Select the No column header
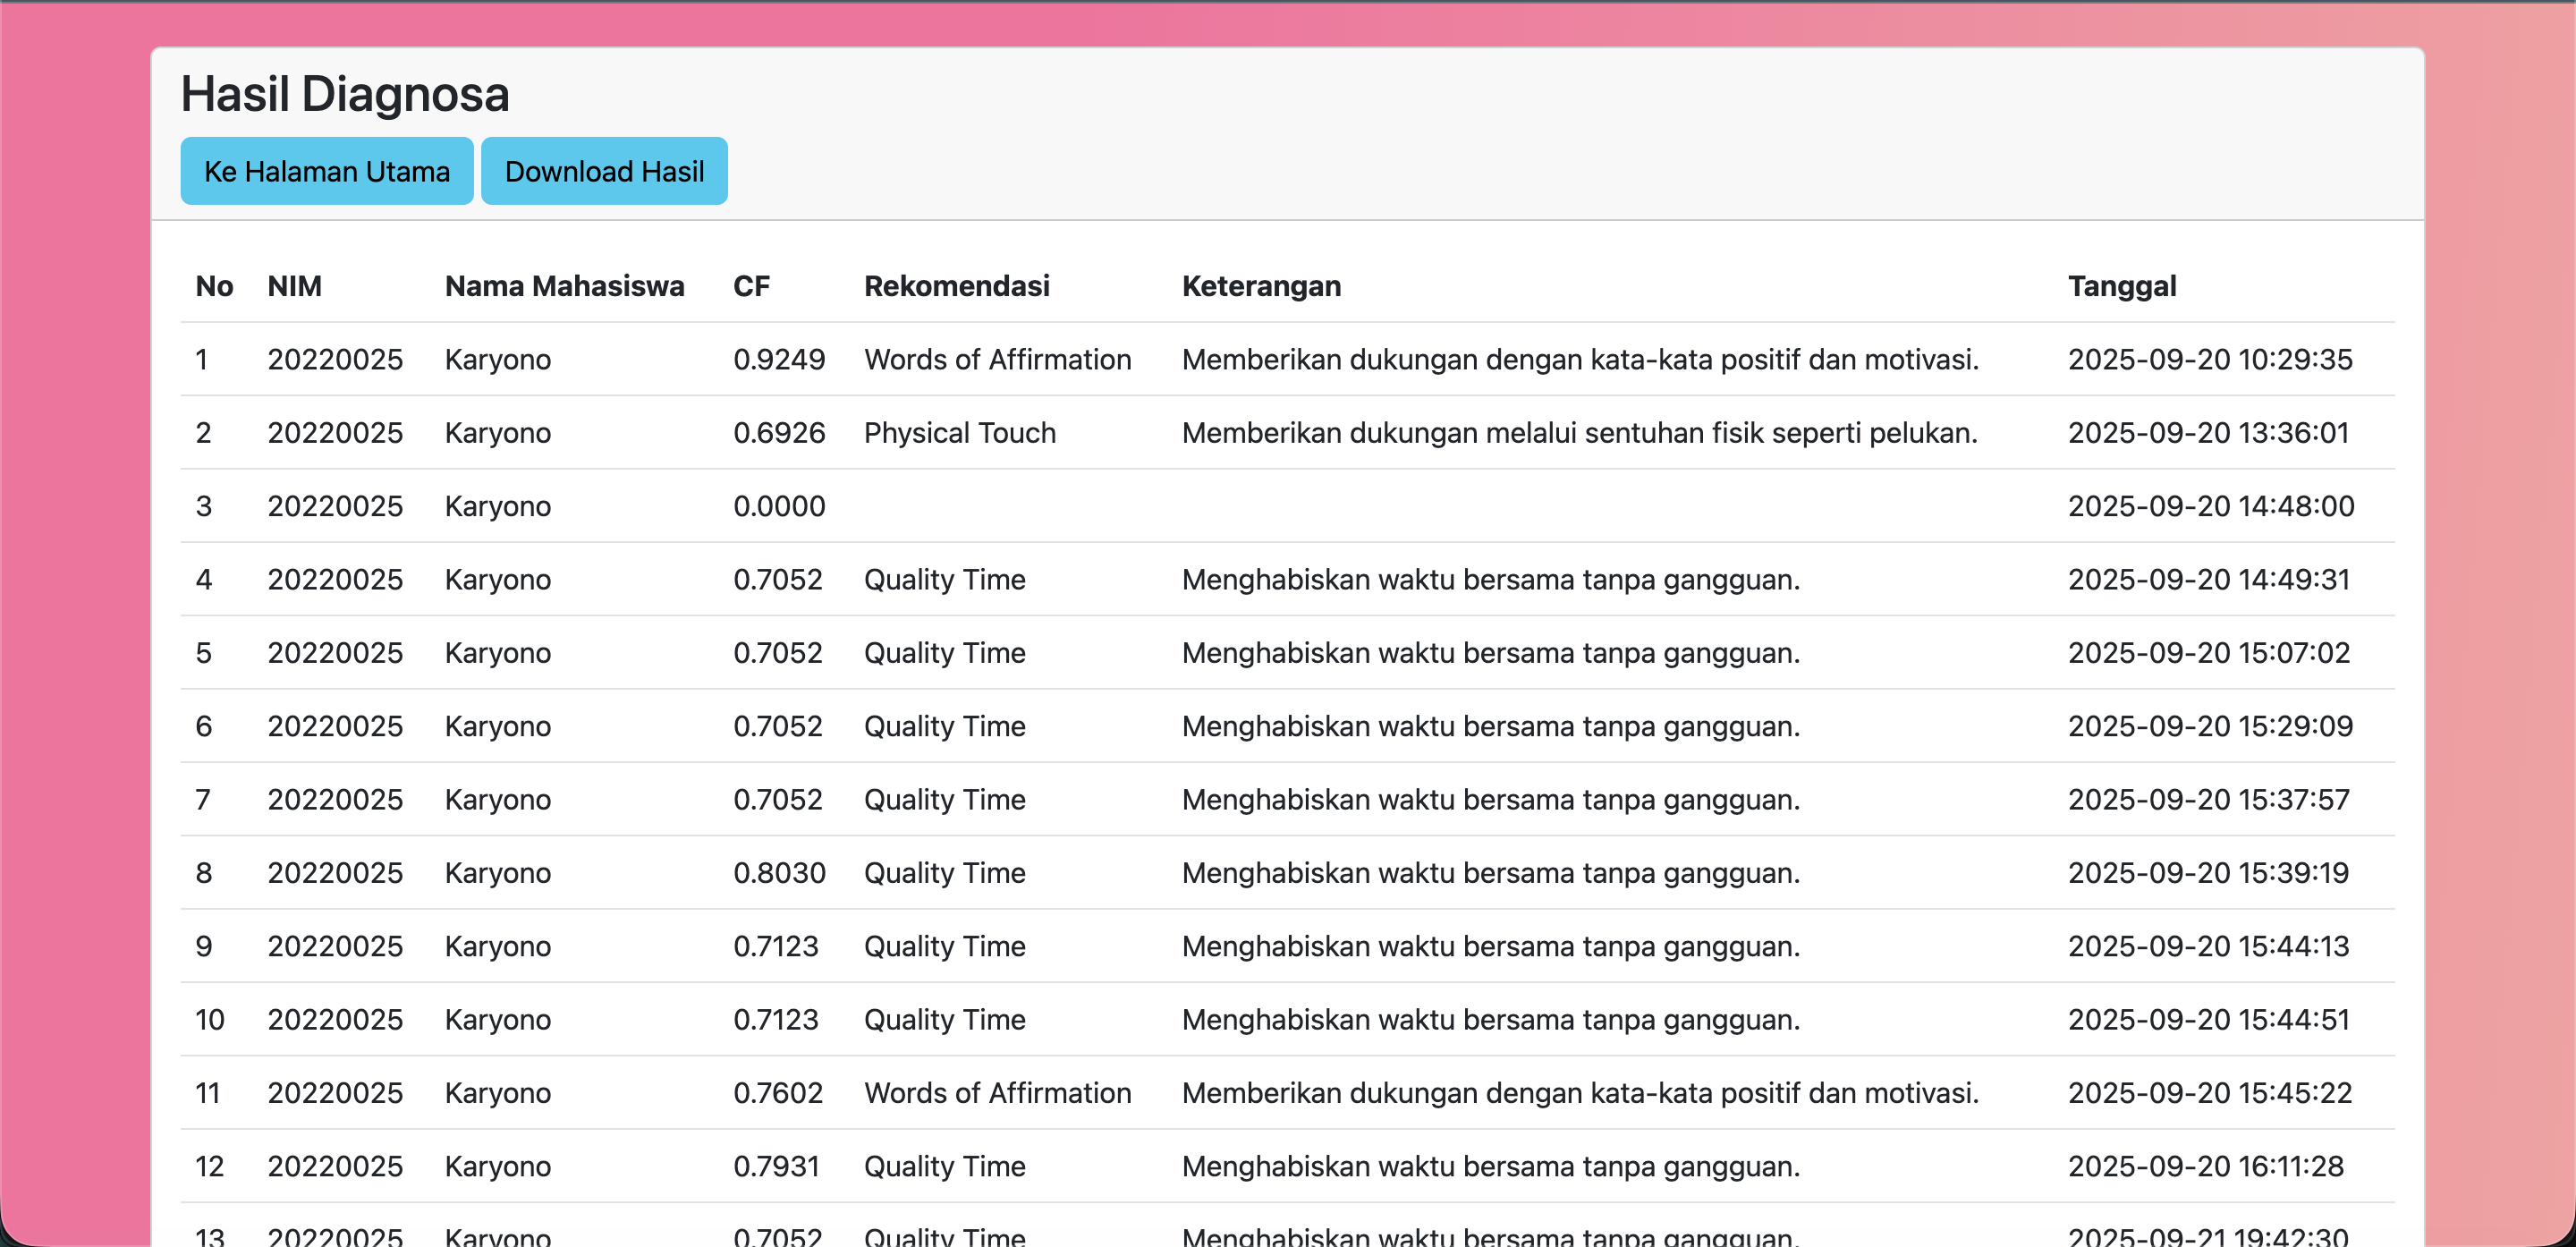The height and width of the screenshot is (1247, 2576). point(215,286)
